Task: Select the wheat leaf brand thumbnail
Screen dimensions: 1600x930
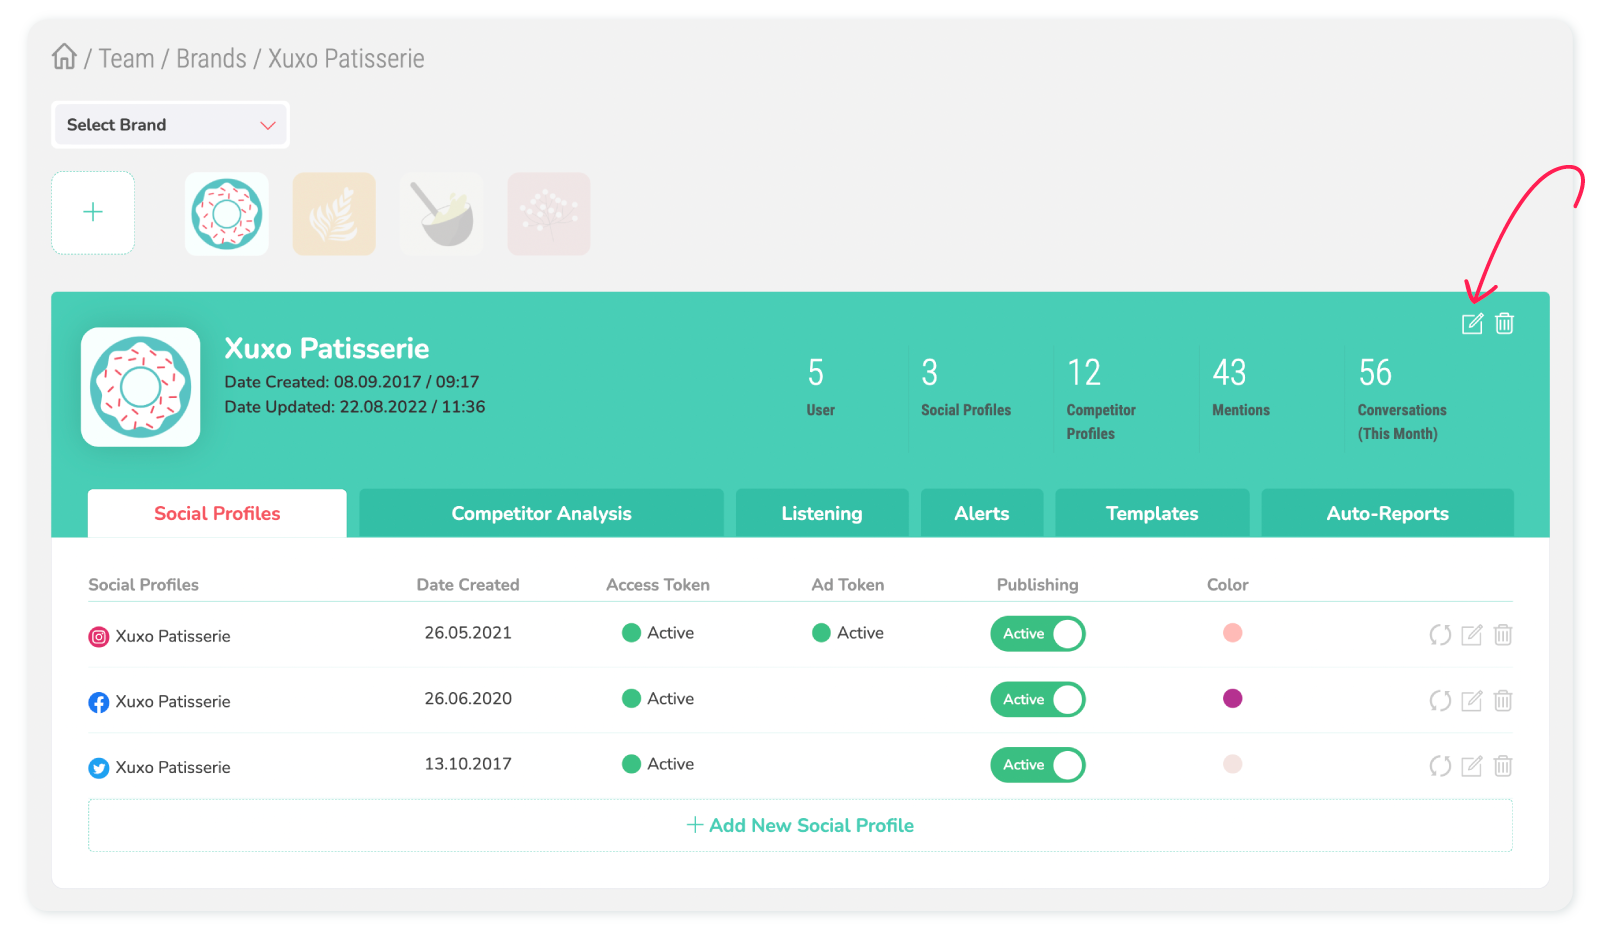Action: point(334,214)
